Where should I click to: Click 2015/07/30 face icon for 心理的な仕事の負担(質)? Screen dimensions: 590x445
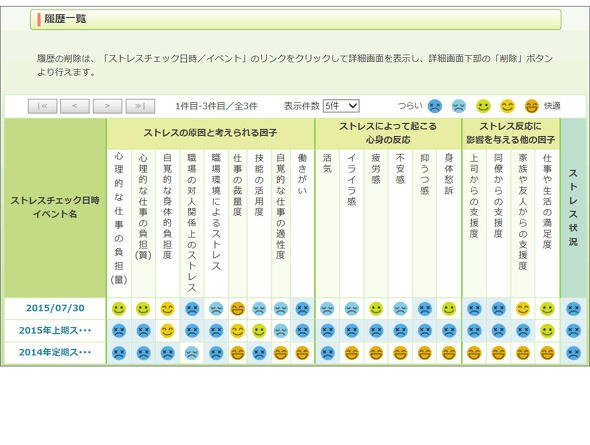(143, 309)
